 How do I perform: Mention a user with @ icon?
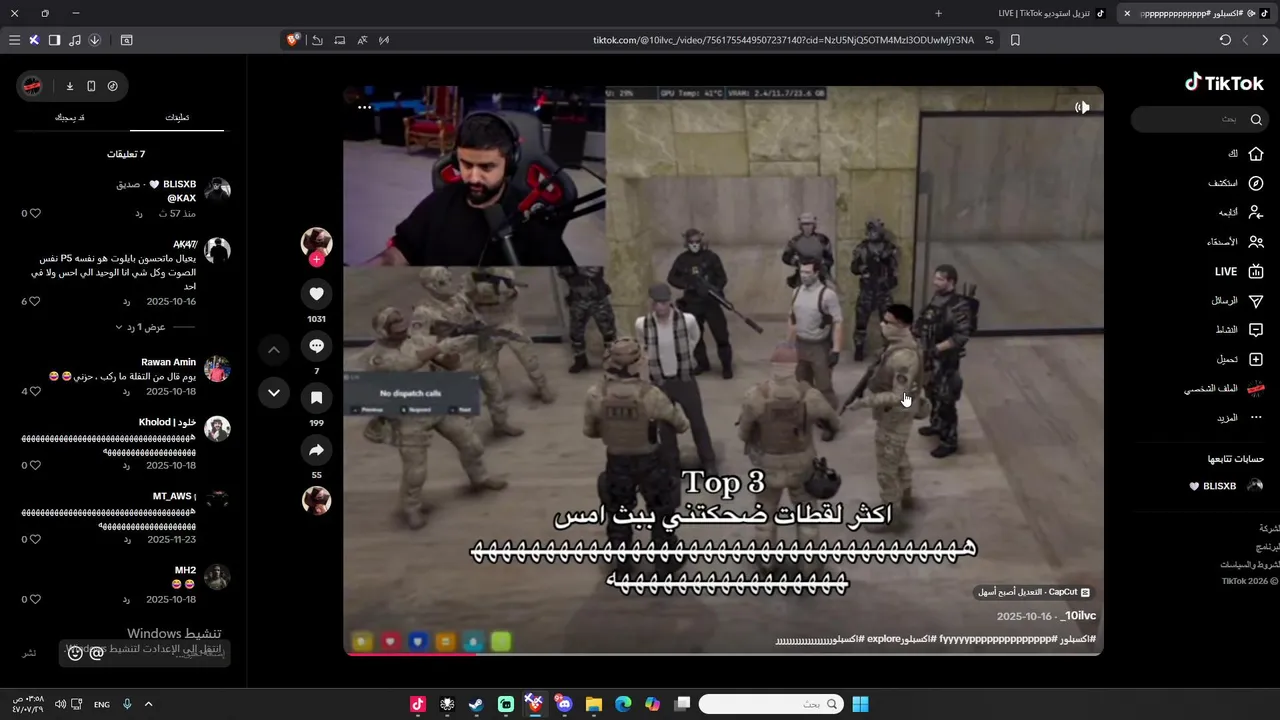96,653
